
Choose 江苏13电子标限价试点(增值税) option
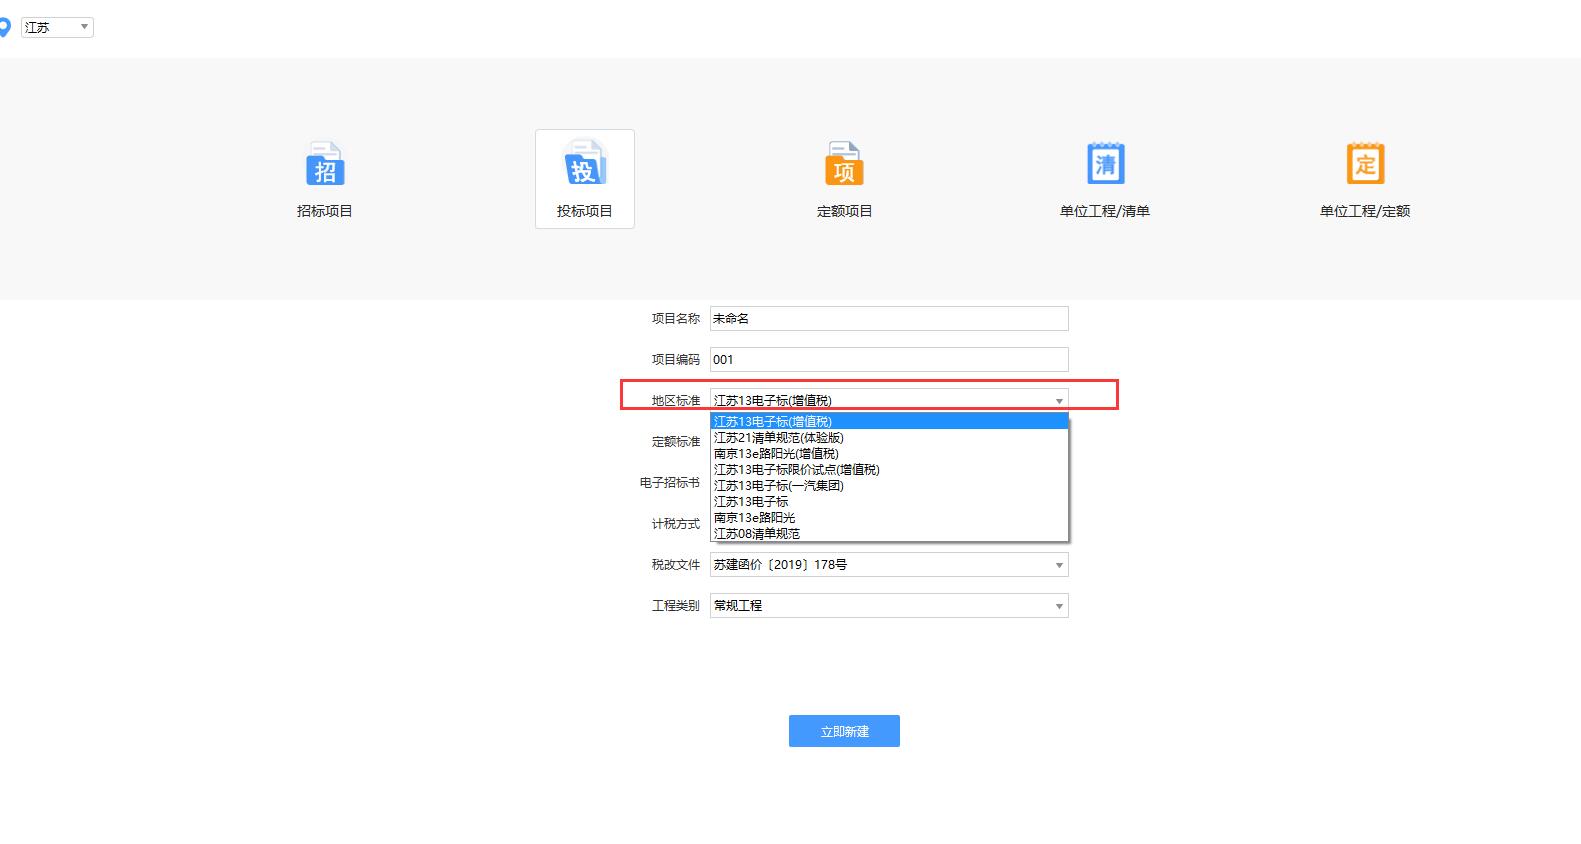[889, 470]
